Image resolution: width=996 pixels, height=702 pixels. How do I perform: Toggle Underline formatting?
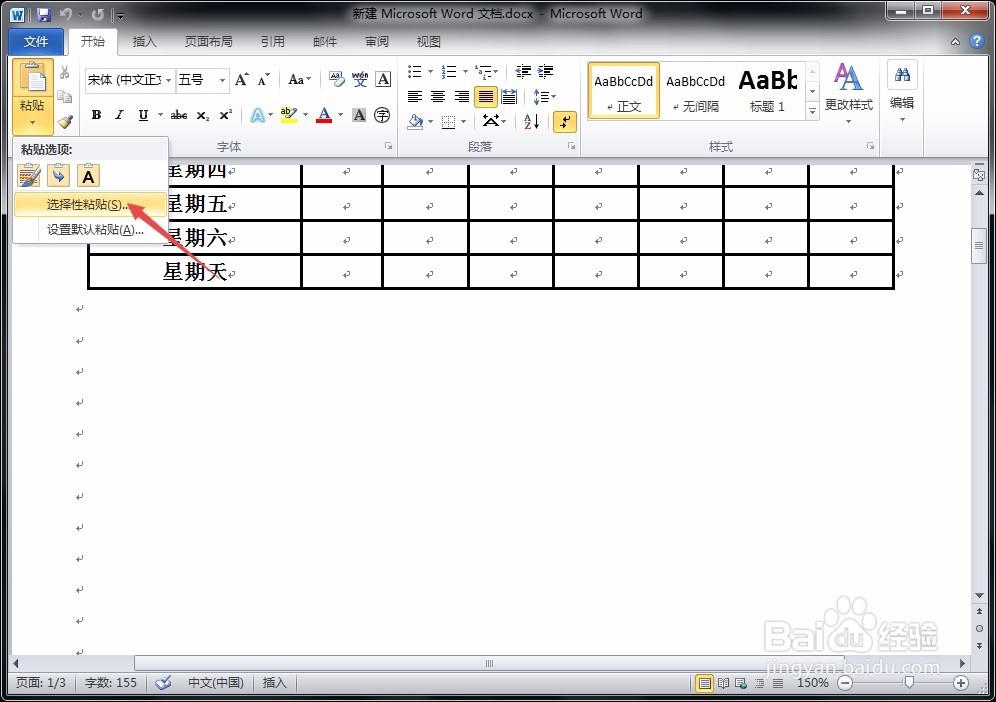click(143, 115)
